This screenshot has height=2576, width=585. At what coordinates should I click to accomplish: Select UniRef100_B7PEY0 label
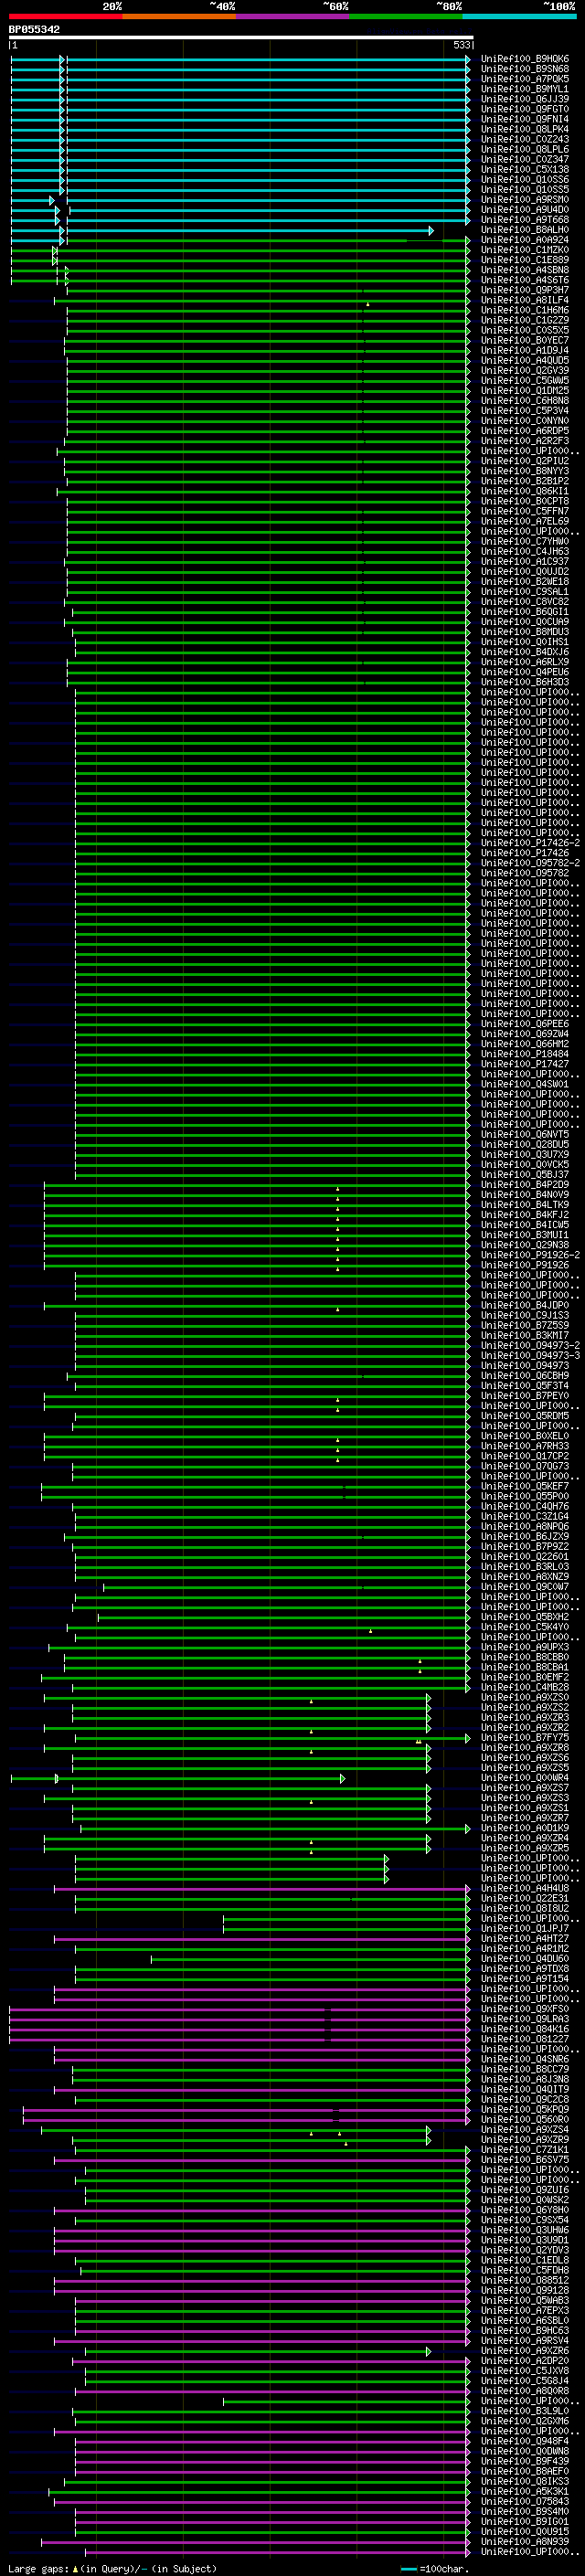coord(525,1396)
